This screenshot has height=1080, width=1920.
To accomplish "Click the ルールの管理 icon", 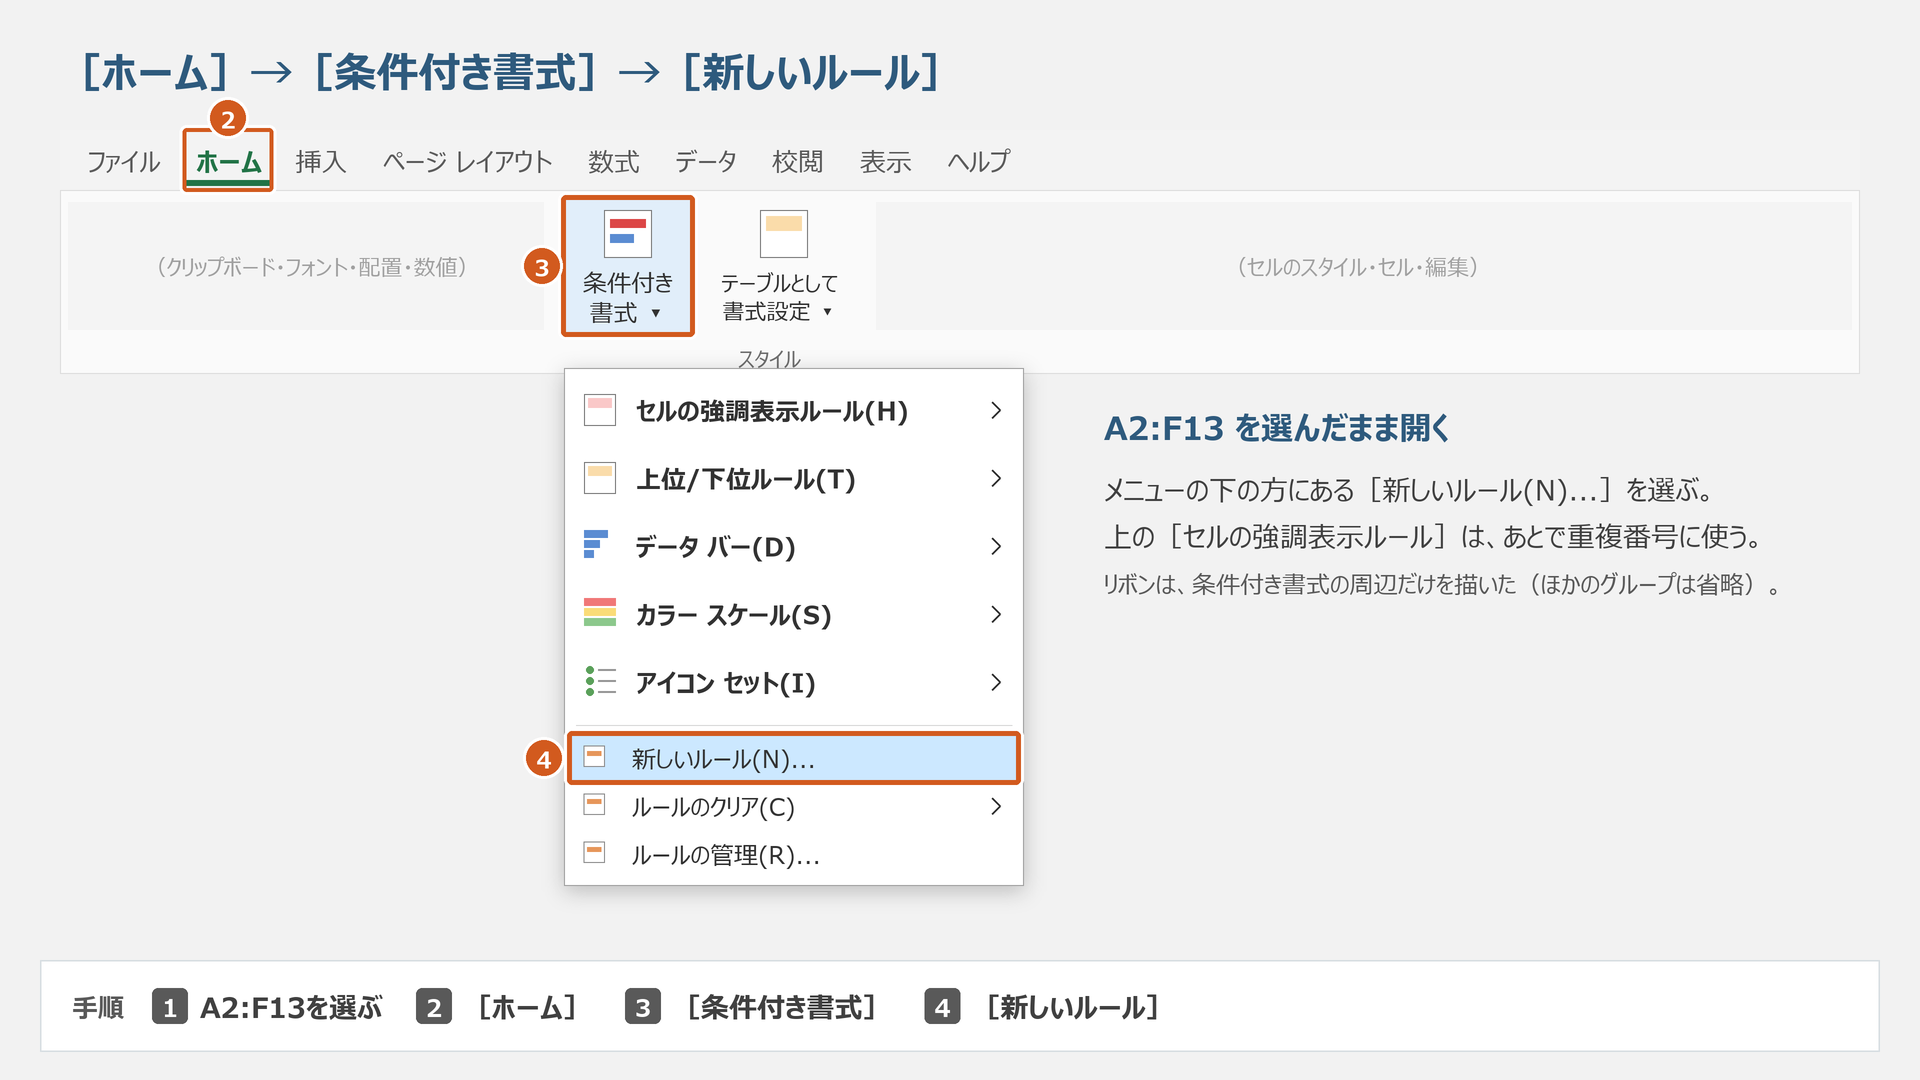I will [594, 852].
